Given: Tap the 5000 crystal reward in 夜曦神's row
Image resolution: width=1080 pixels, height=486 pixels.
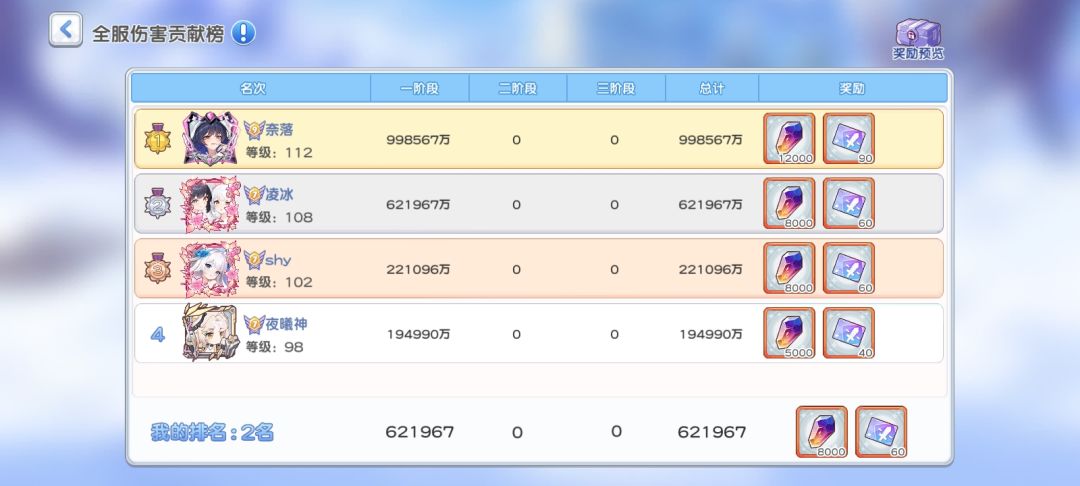Looking at the screenshot, I should point(789,332).
